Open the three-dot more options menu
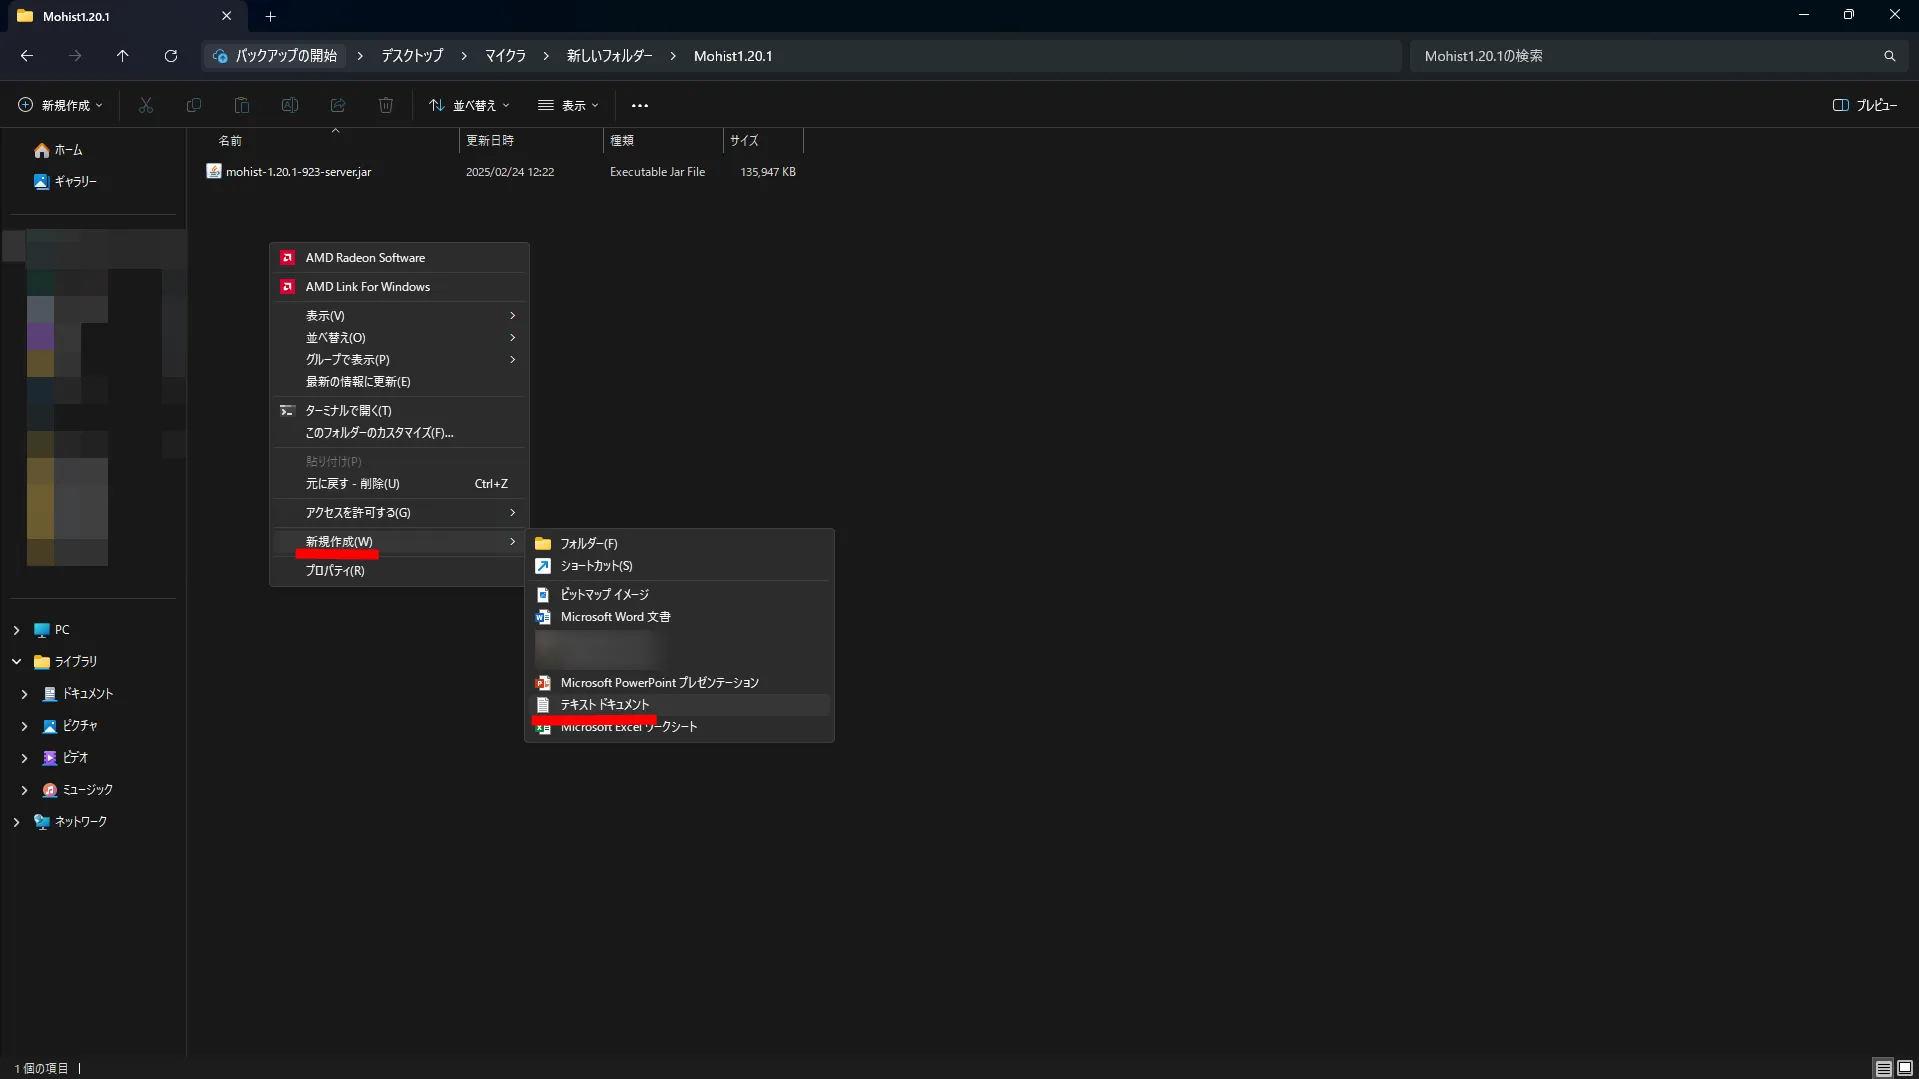This screenshot has width=1919, height=1079. pos(640,105)
